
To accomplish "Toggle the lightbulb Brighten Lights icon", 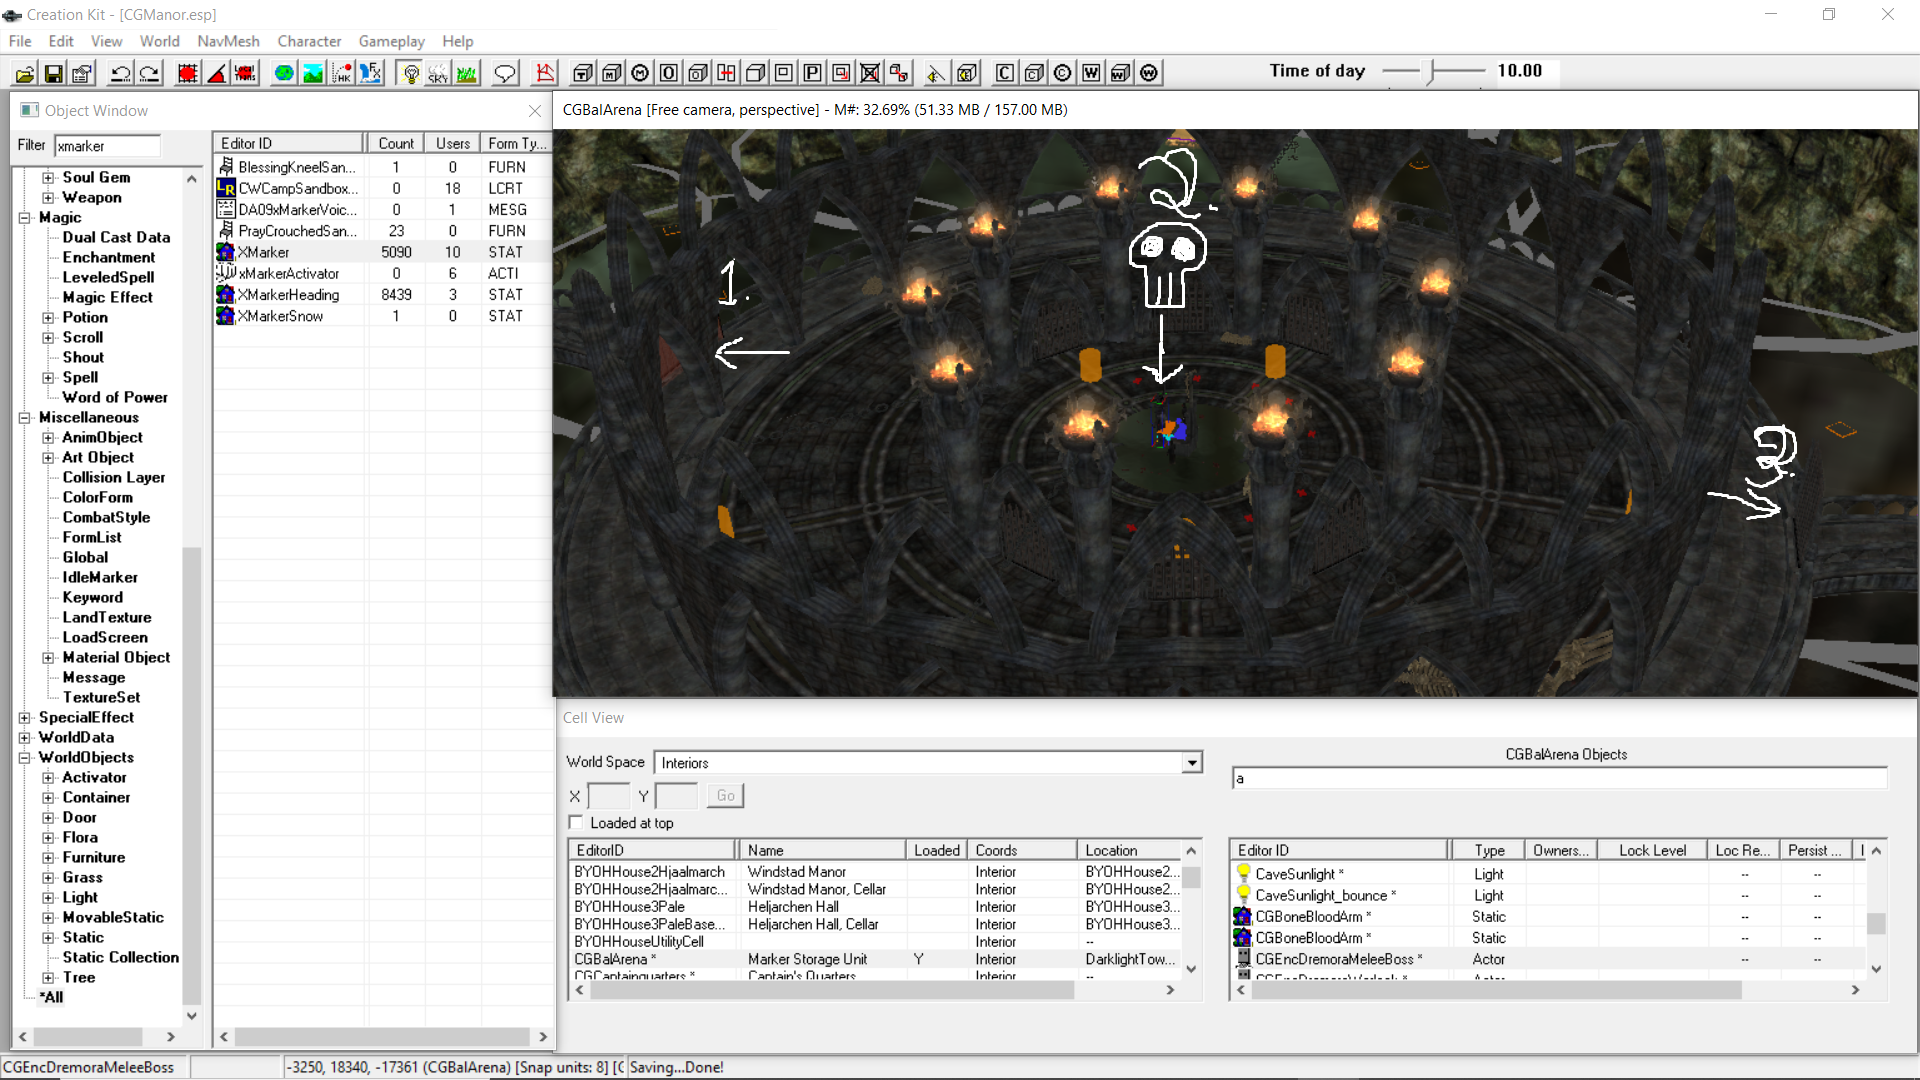I will click(x=410, y=73).
